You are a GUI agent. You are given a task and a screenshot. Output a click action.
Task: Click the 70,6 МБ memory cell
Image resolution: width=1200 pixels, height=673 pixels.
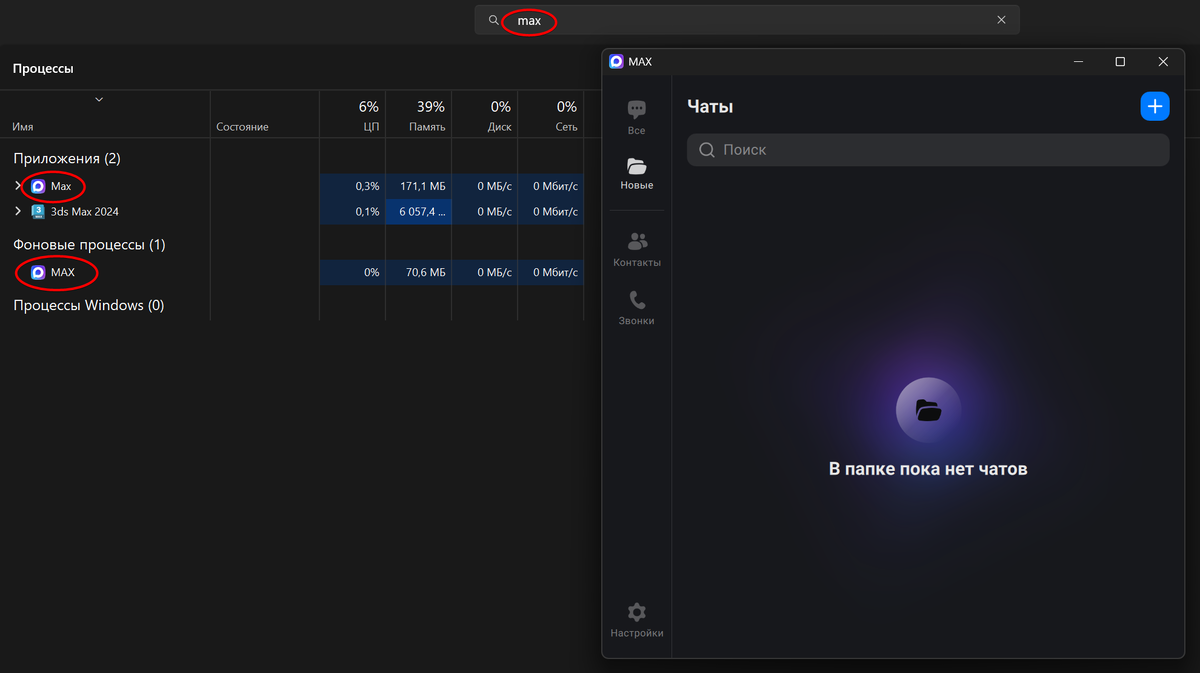pyautogui.click(x=418, y=272)
